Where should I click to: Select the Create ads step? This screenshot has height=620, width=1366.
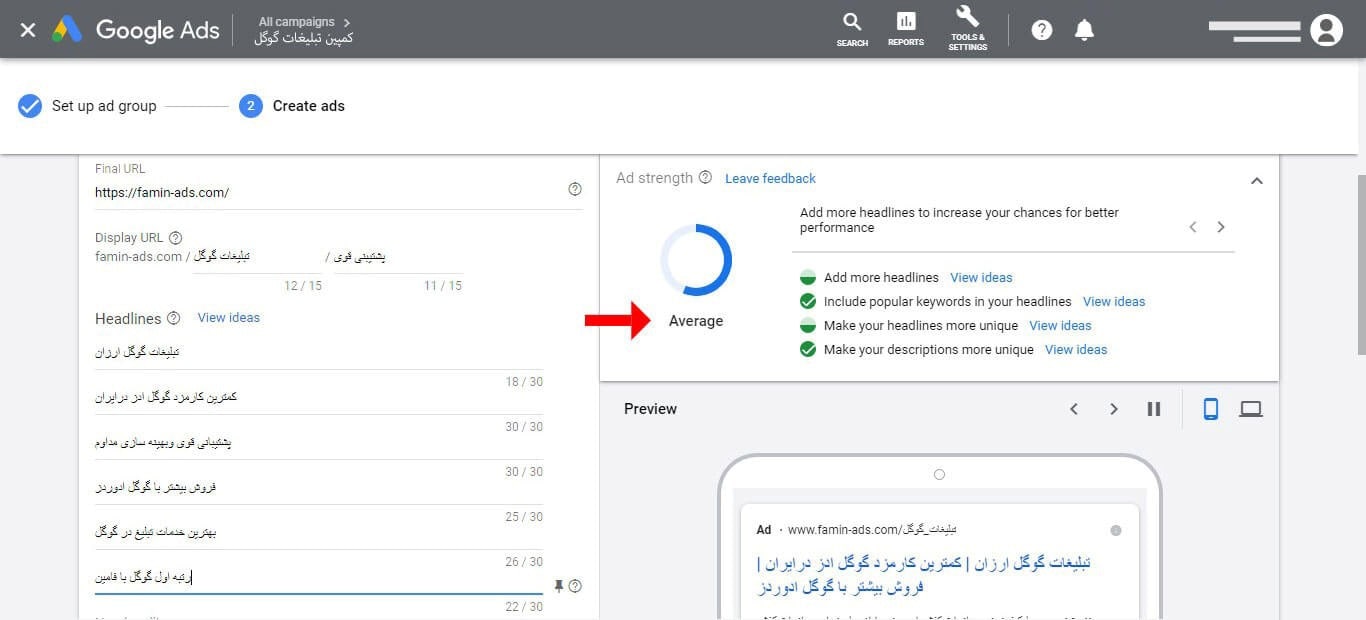(x=292, y=106)
